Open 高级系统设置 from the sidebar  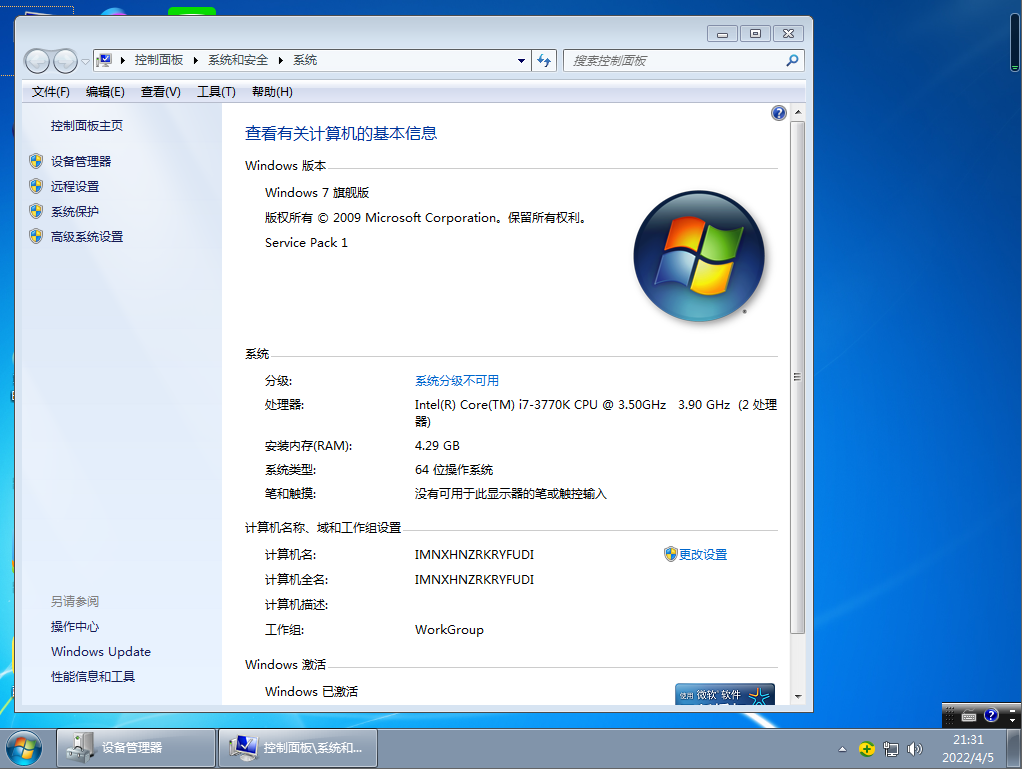tap(87, 237)
